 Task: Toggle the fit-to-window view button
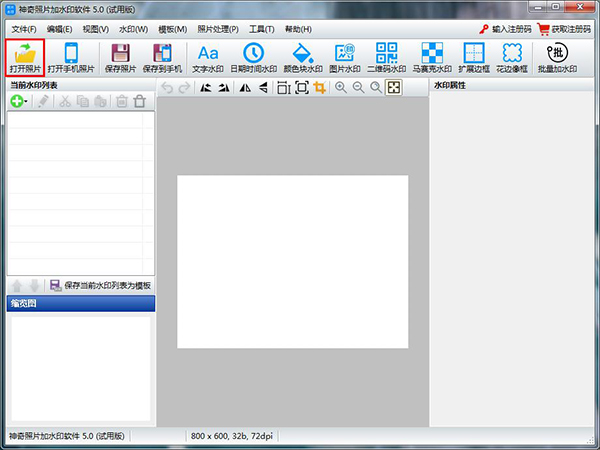[394, 88]
